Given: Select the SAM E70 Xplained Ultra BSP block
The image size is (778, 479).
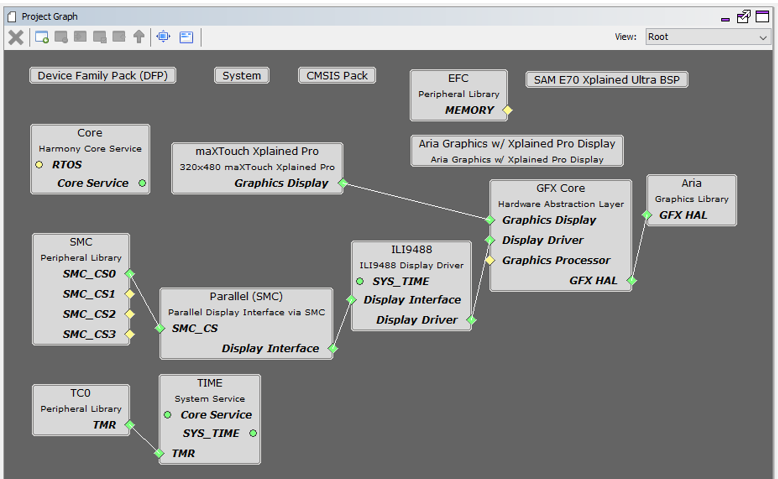Looking at the screenshot, I should (x=606, y=79).
